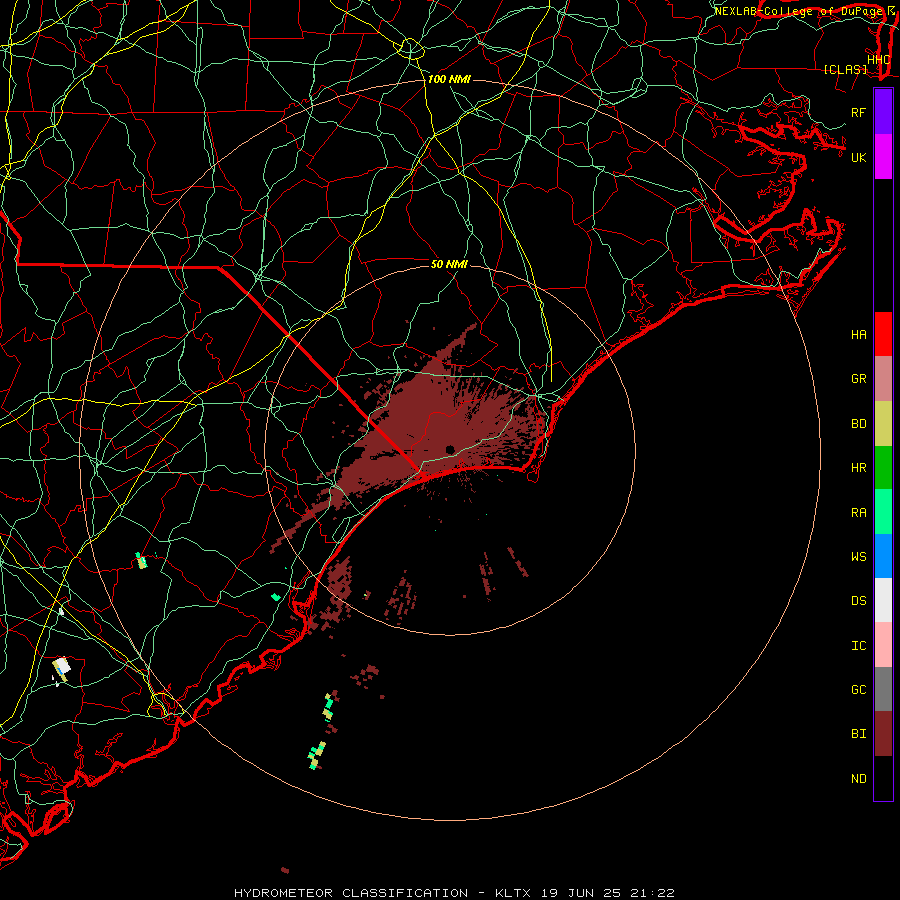Select the BD yellow legend color
Image resolution: width=900 pixels, height=900 pixels.
click(x=883, y=424)
